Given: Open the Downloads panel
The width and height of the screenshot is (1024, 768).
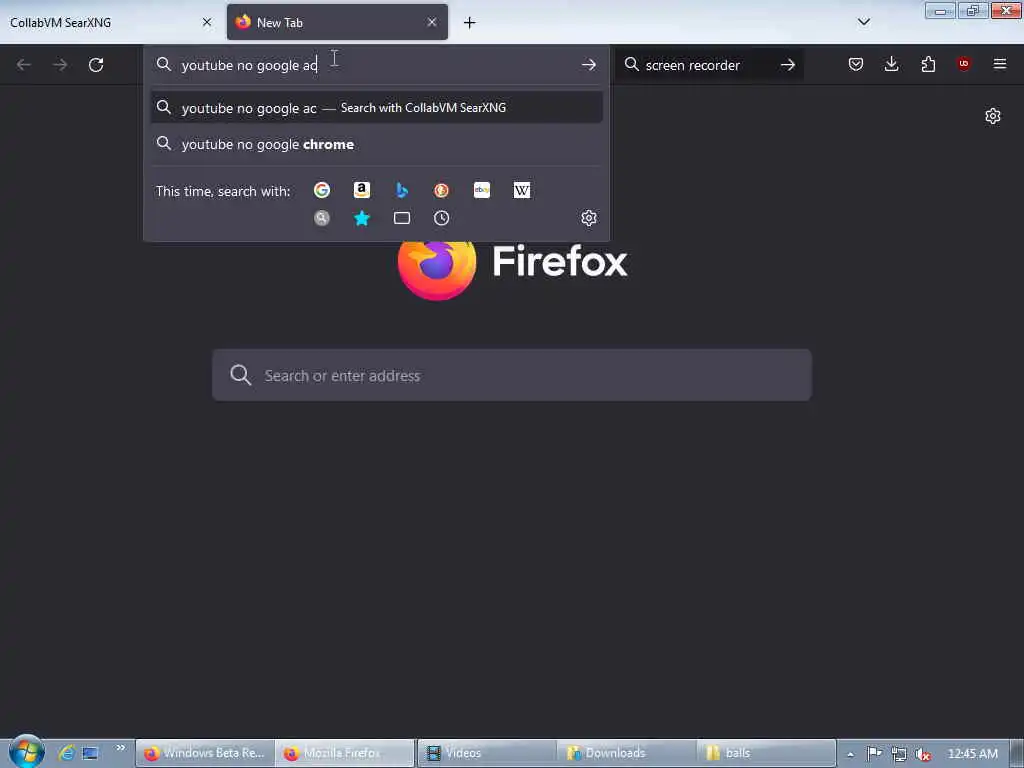Looking at the screenshot, I should pos(891,64).
